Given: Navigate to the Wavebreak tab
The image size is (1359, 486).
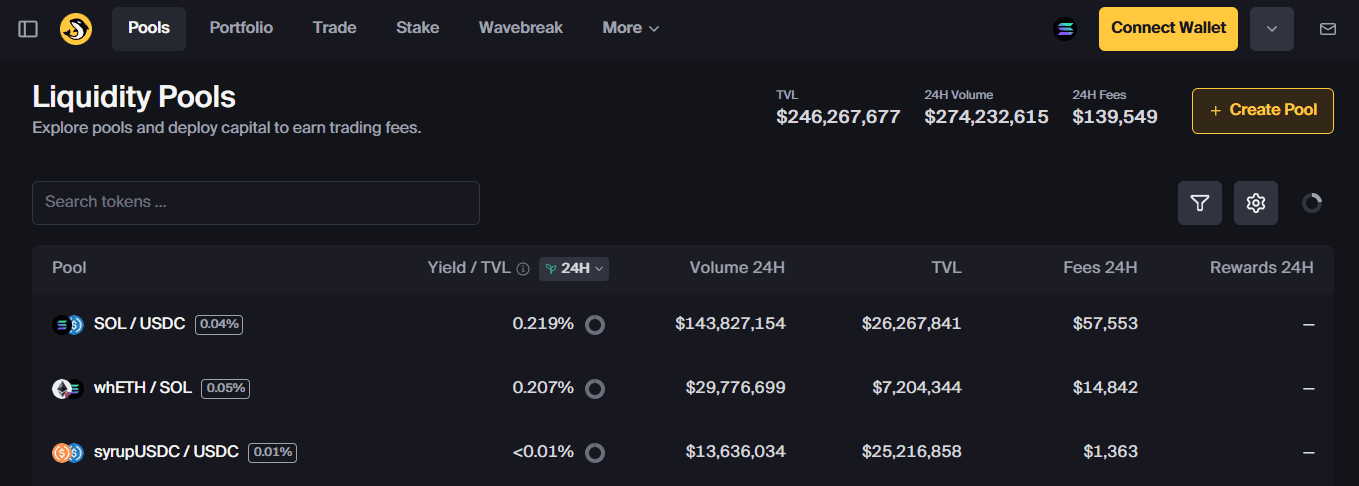Looking at the screenshot, I should (x=521, y=28).
